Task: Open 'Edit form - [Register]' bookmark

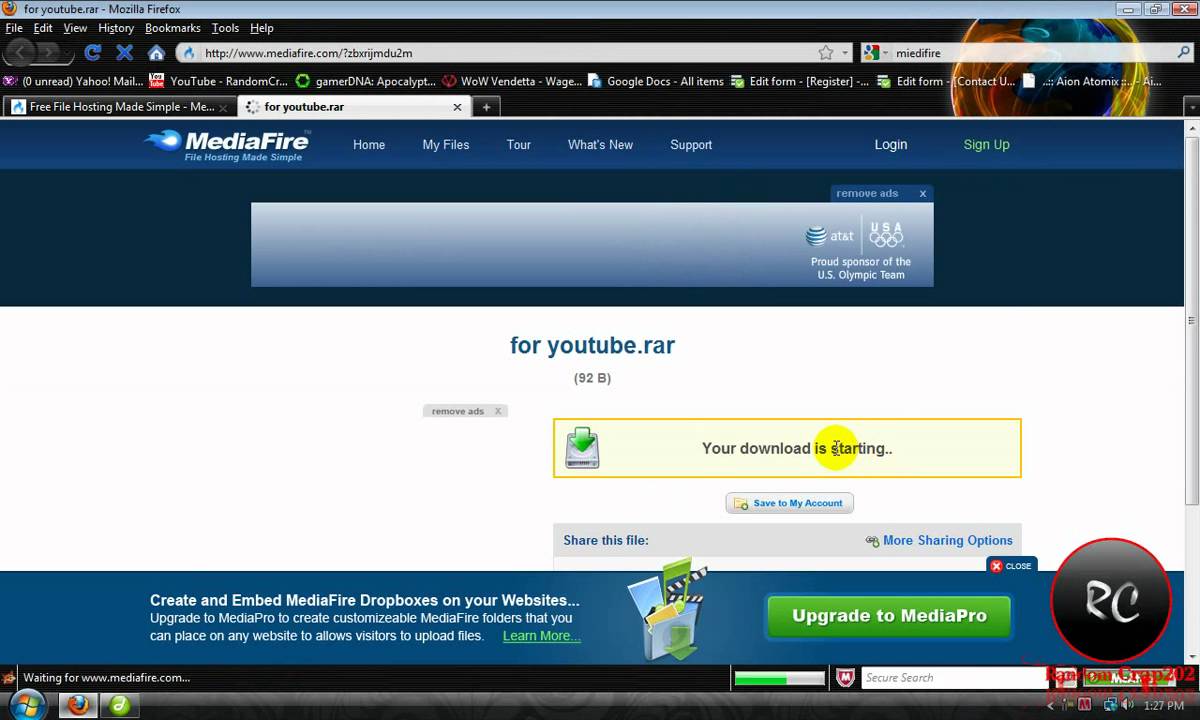Action: (800, 81)
